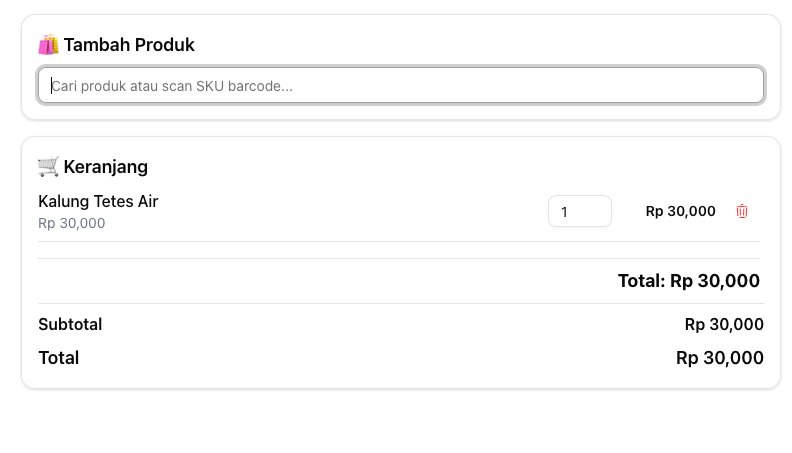Click empty space right of Tambah Produk heading
Screen dimensions: 792x453
click(480, 45)
